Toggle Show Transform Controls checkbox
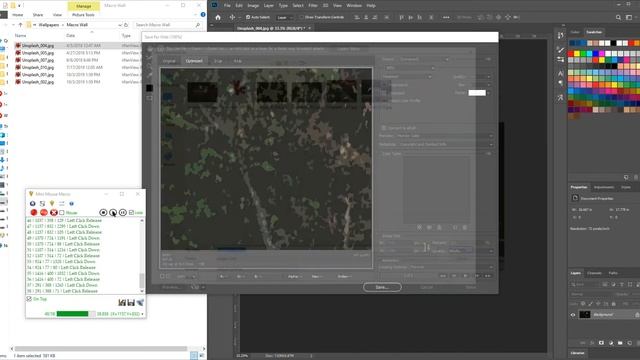 [302, 18]
